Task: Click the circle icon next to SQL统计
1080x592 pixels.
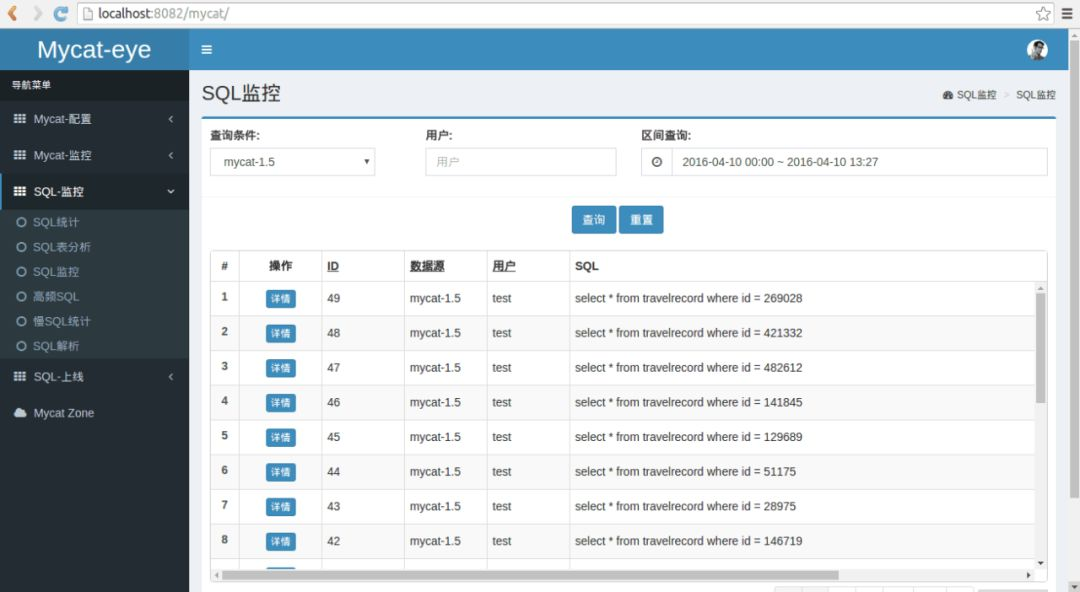Action: (x=21, y=222)
